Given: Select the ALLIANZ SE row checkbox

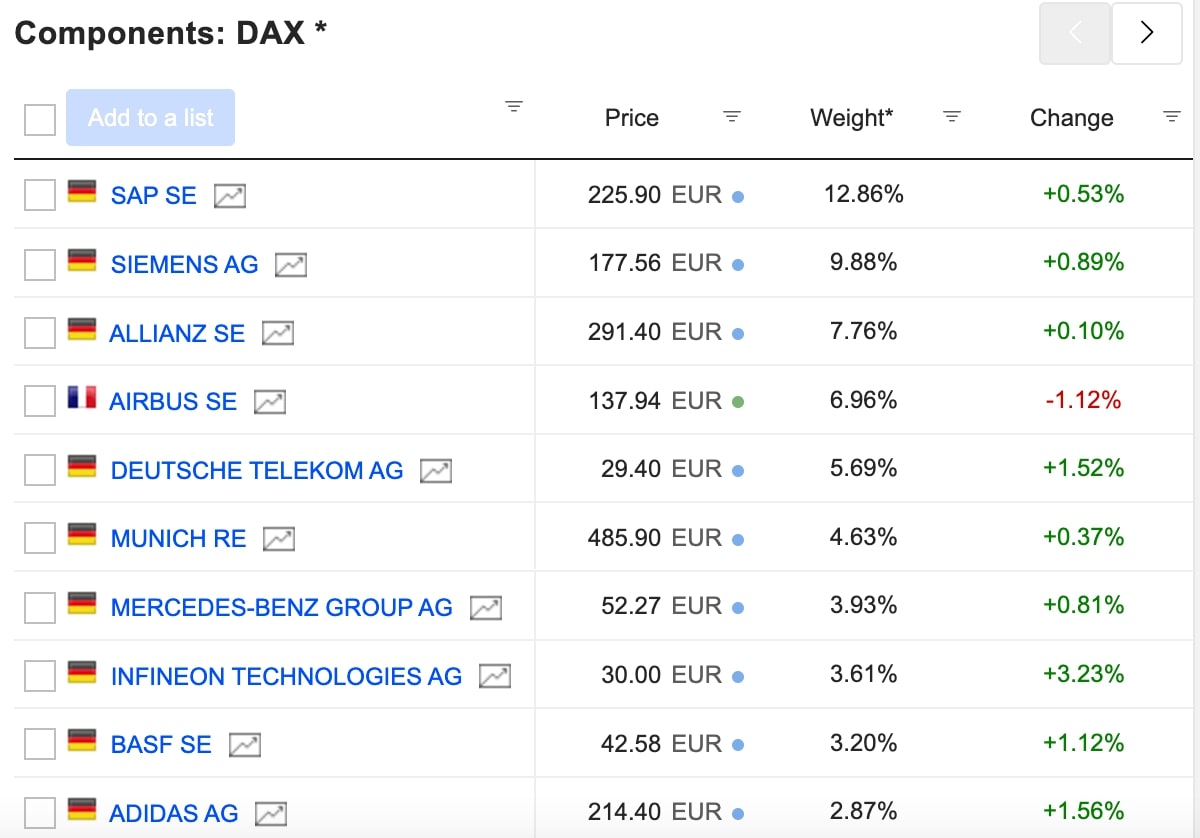Looking at the screenshot, I should click(x=40, y=333).
